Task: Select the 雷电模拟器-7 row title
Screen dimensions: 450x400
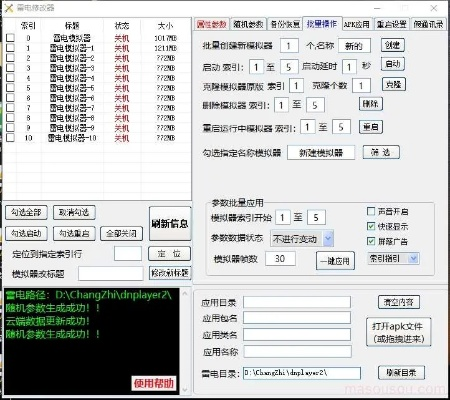Action: (72, 108)
